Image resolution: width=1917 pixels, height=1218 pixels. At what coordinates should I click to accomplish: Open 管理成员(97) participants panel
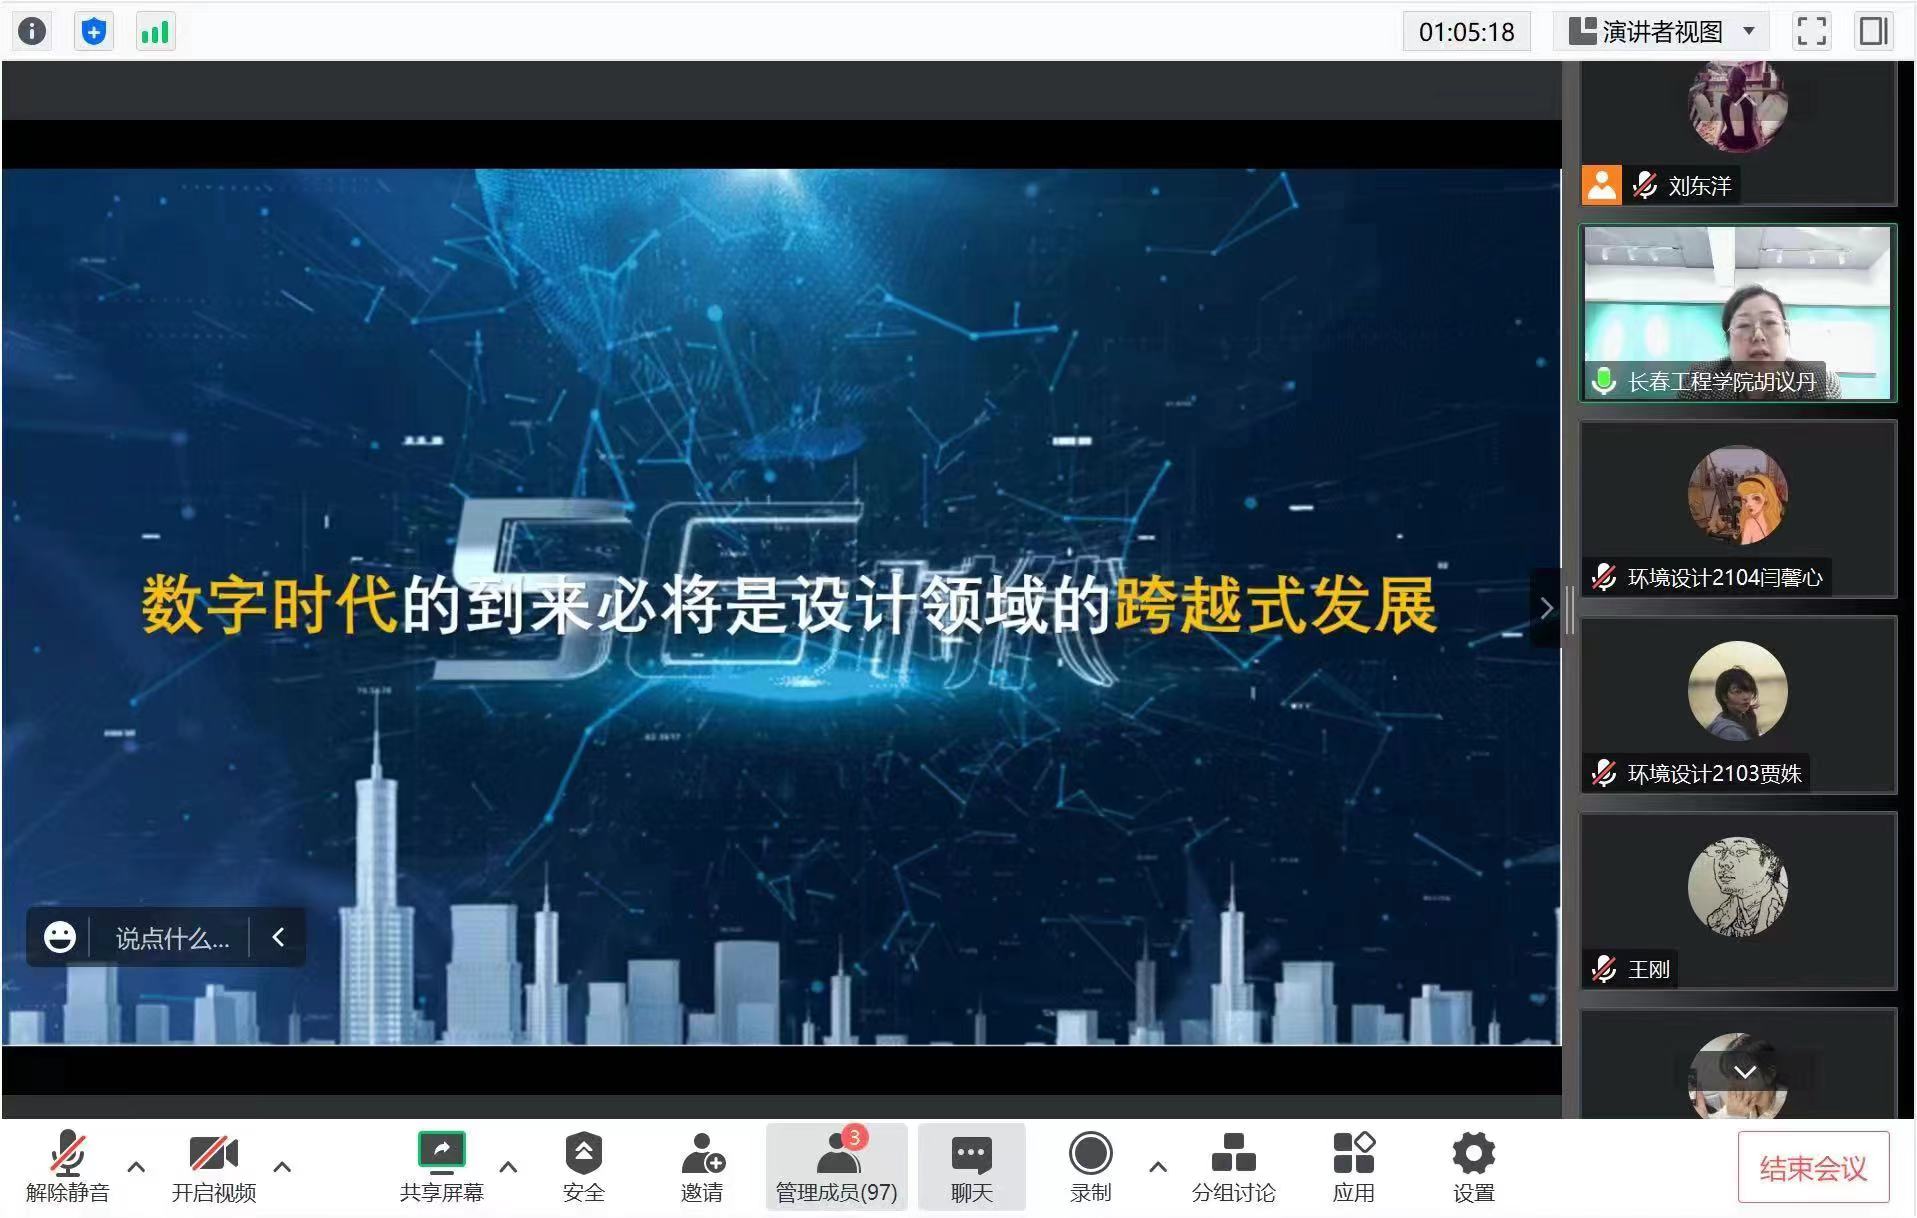836,1166
